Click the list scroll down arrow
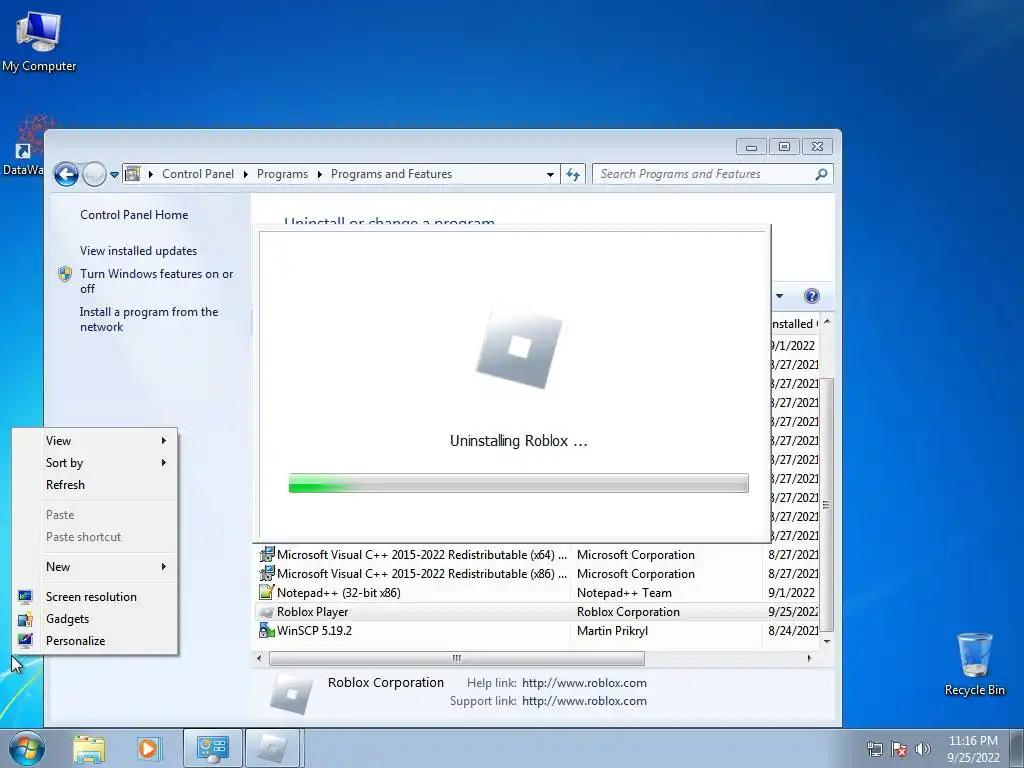The width and height of the screenshot is (1024, 768). point(827,641)
